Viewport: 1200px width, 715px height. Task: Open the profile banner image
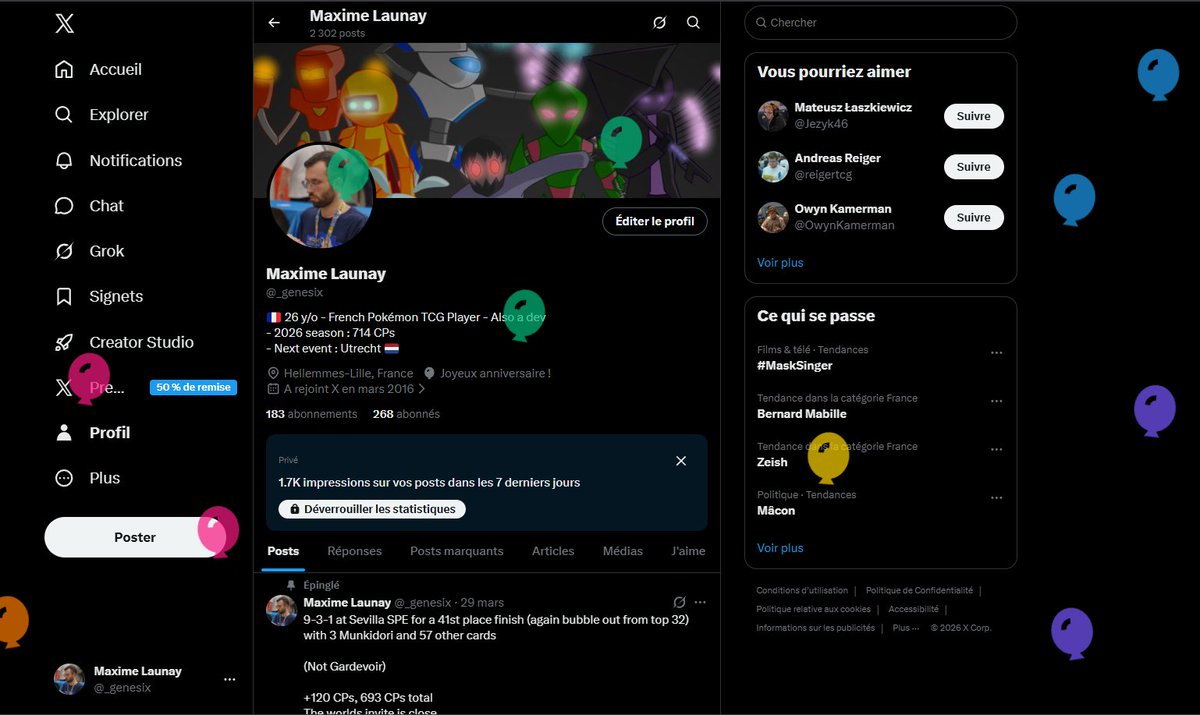tap(487, 119)
